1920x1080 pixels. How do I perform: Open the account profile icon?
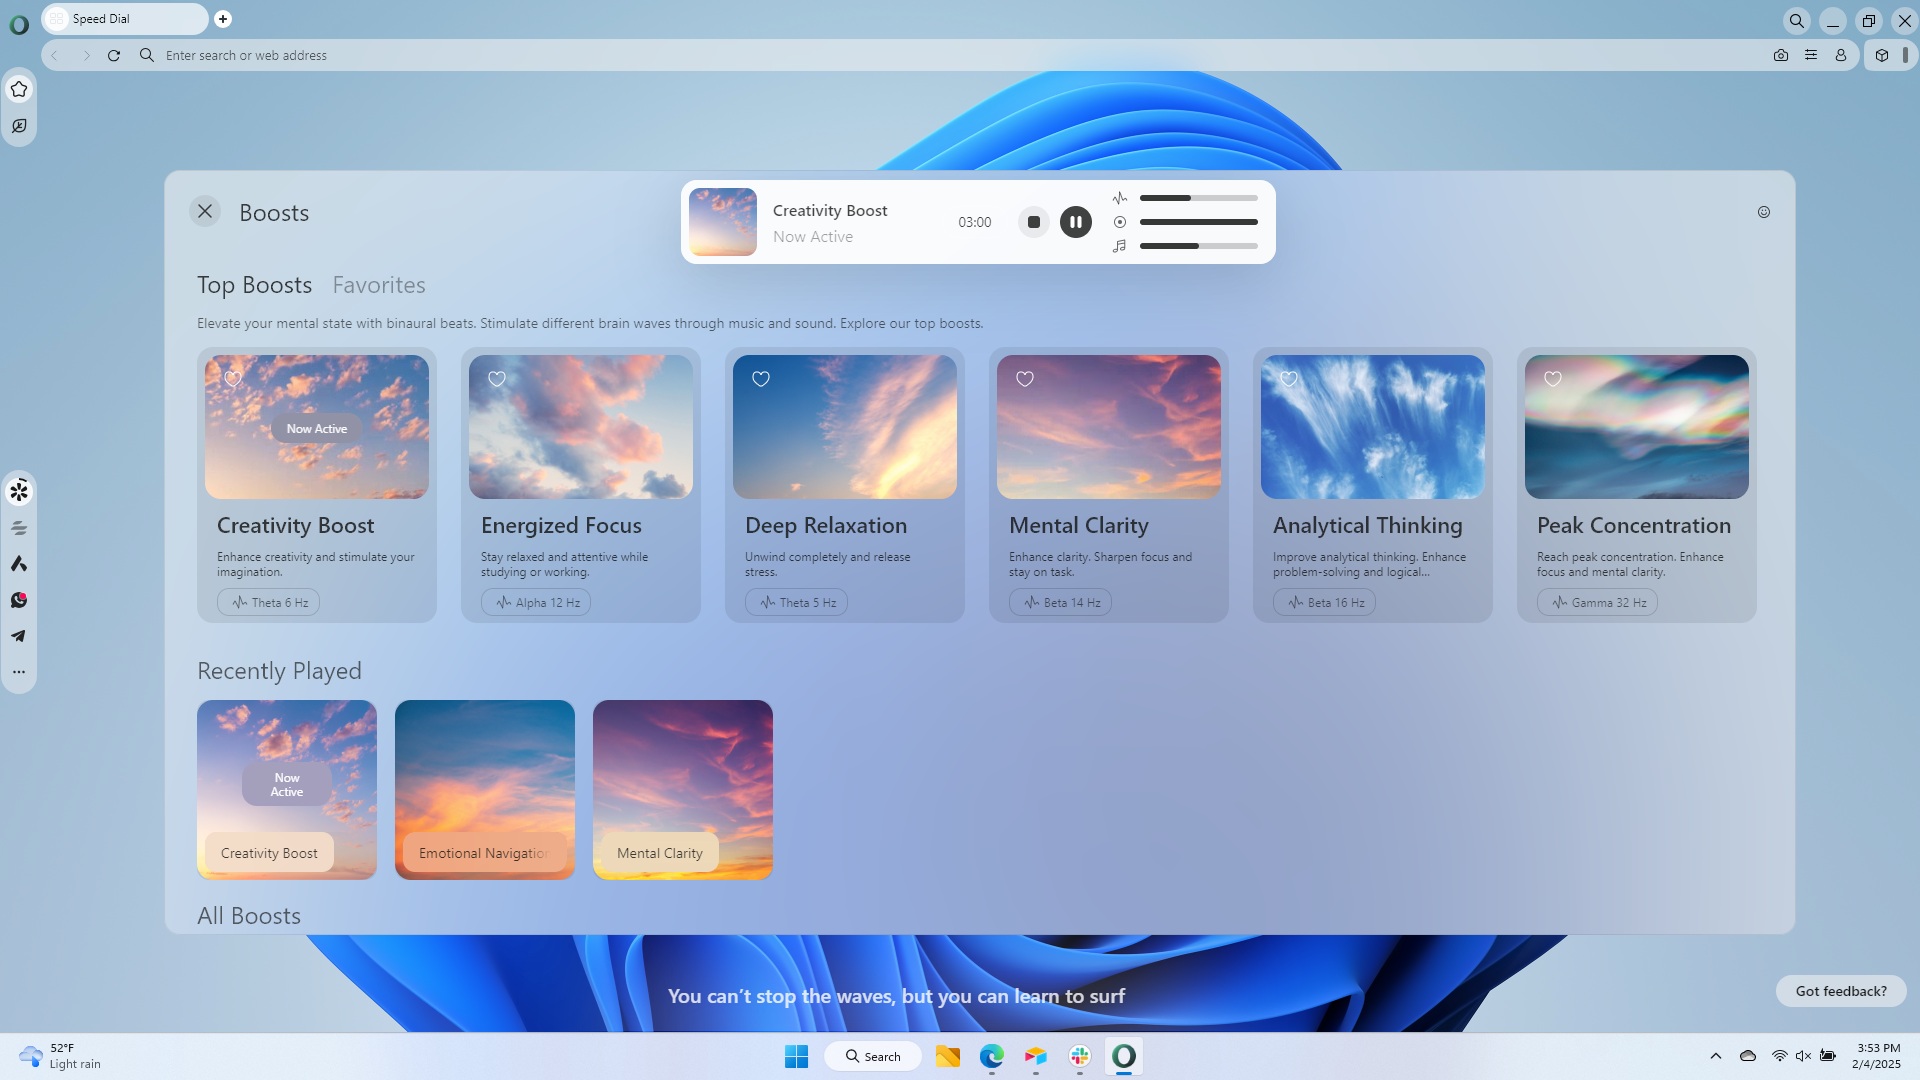coord(1841,56)
